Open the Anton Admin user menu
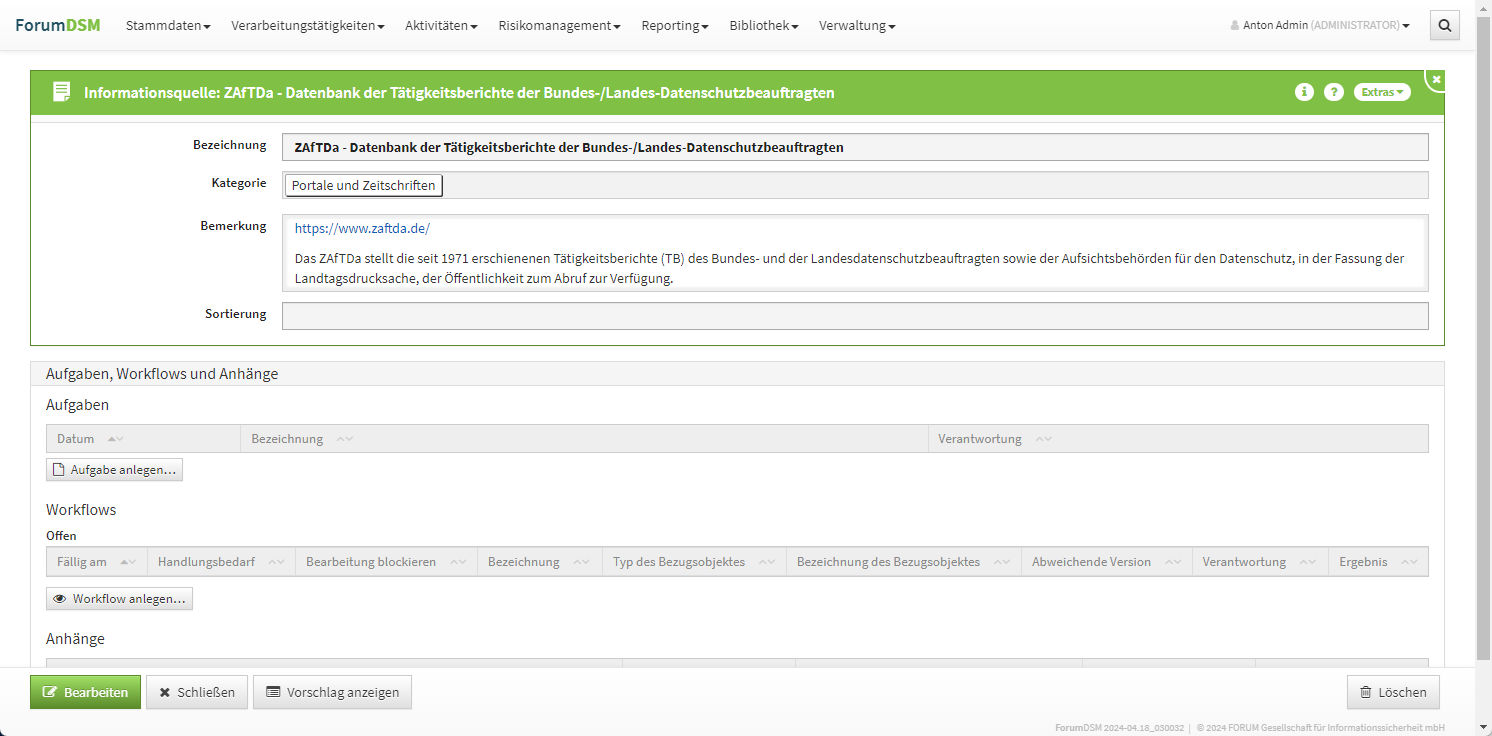This screenshot has height=736, width=1492. click(x=1320, y=26)
